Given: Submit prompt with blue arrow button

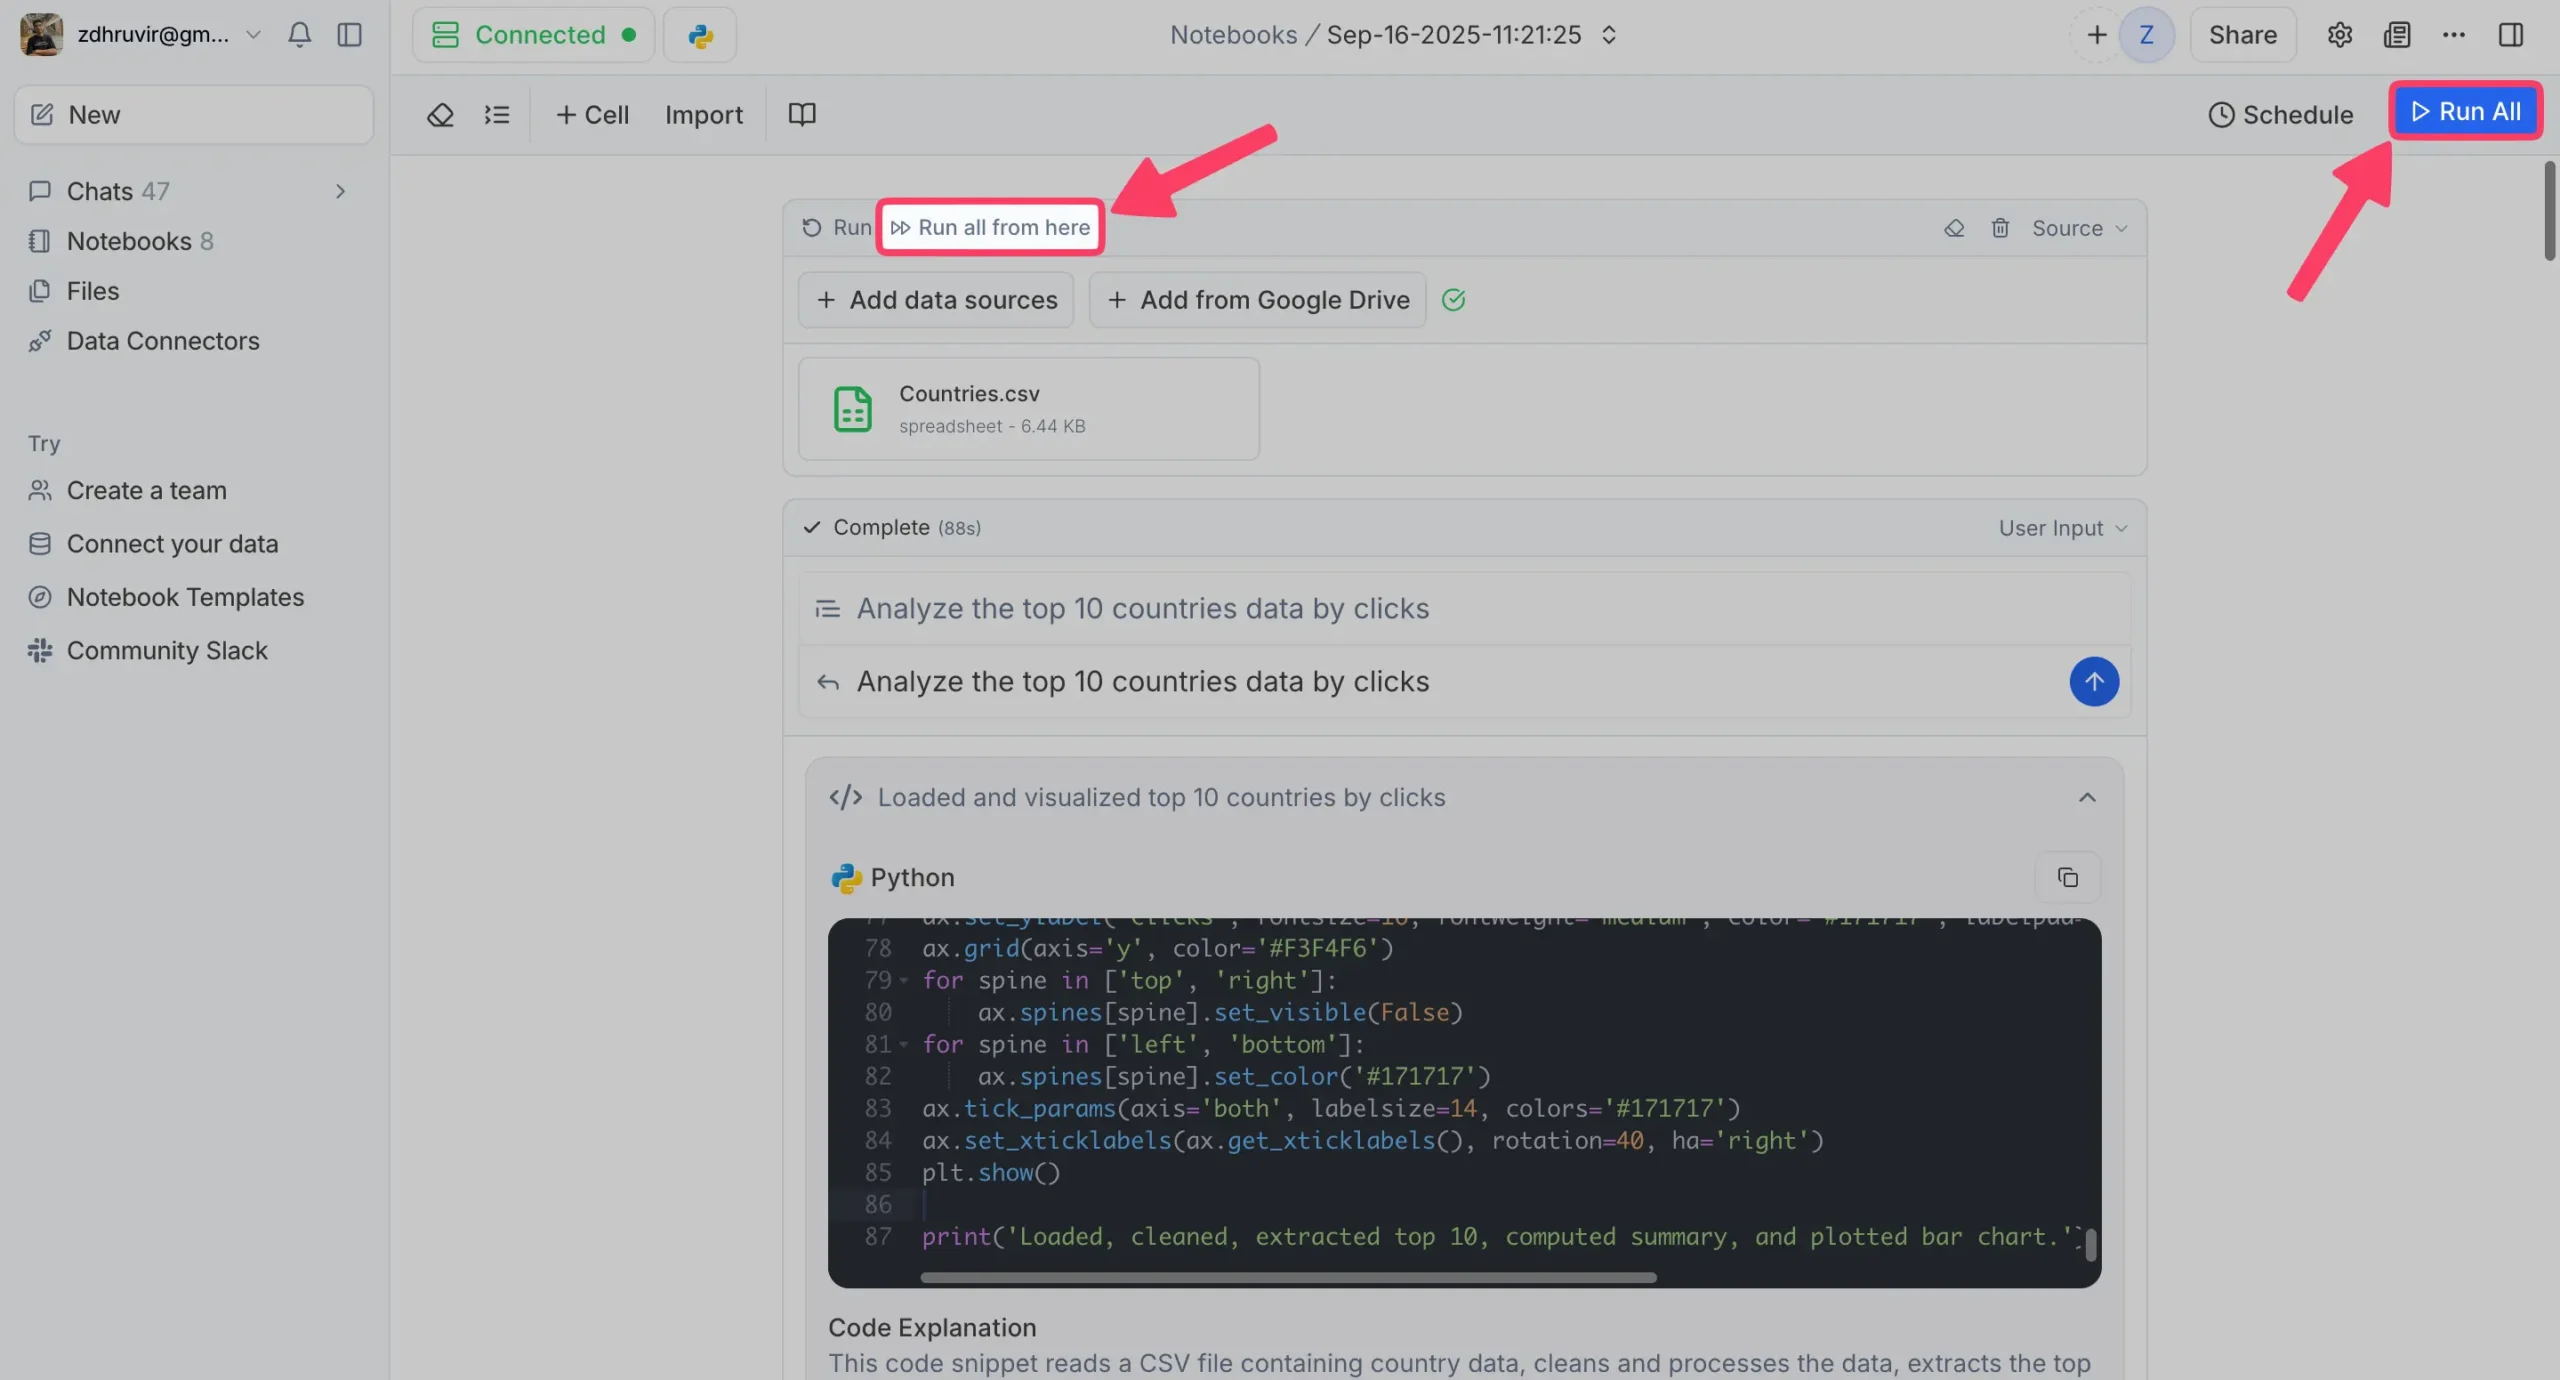Looking at the screenshot, I should click(x=2093, y=681).
